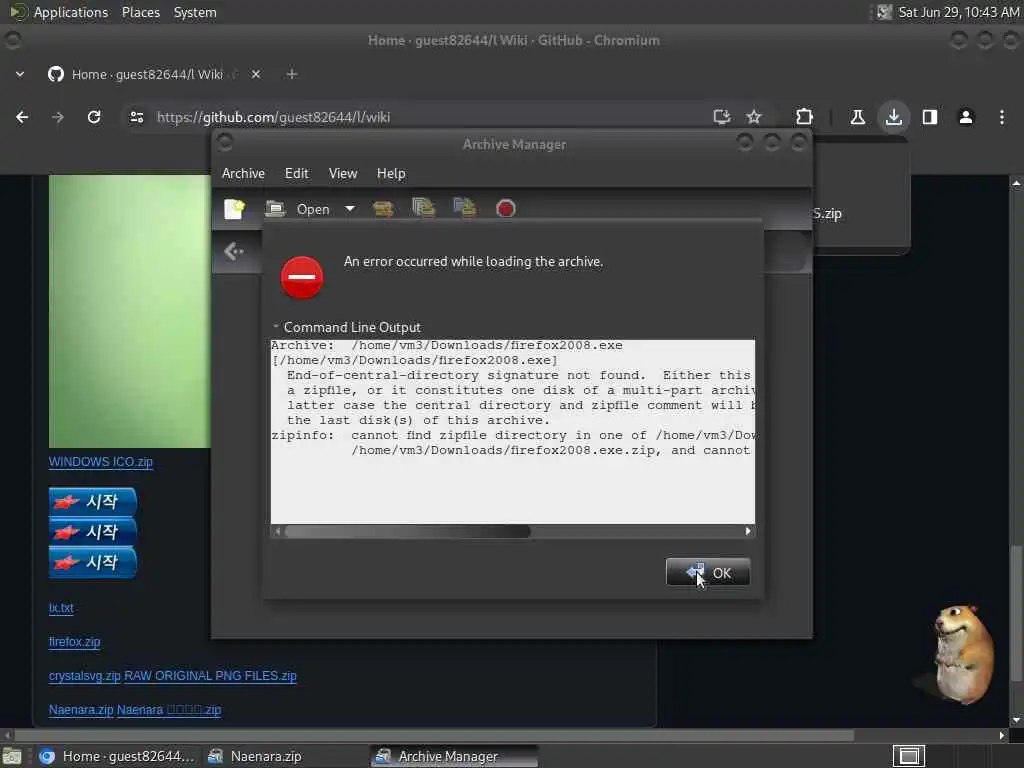The image size is (1024, 768).
Task: Click the hamster desktop mascot
Action: click(963, 653)
